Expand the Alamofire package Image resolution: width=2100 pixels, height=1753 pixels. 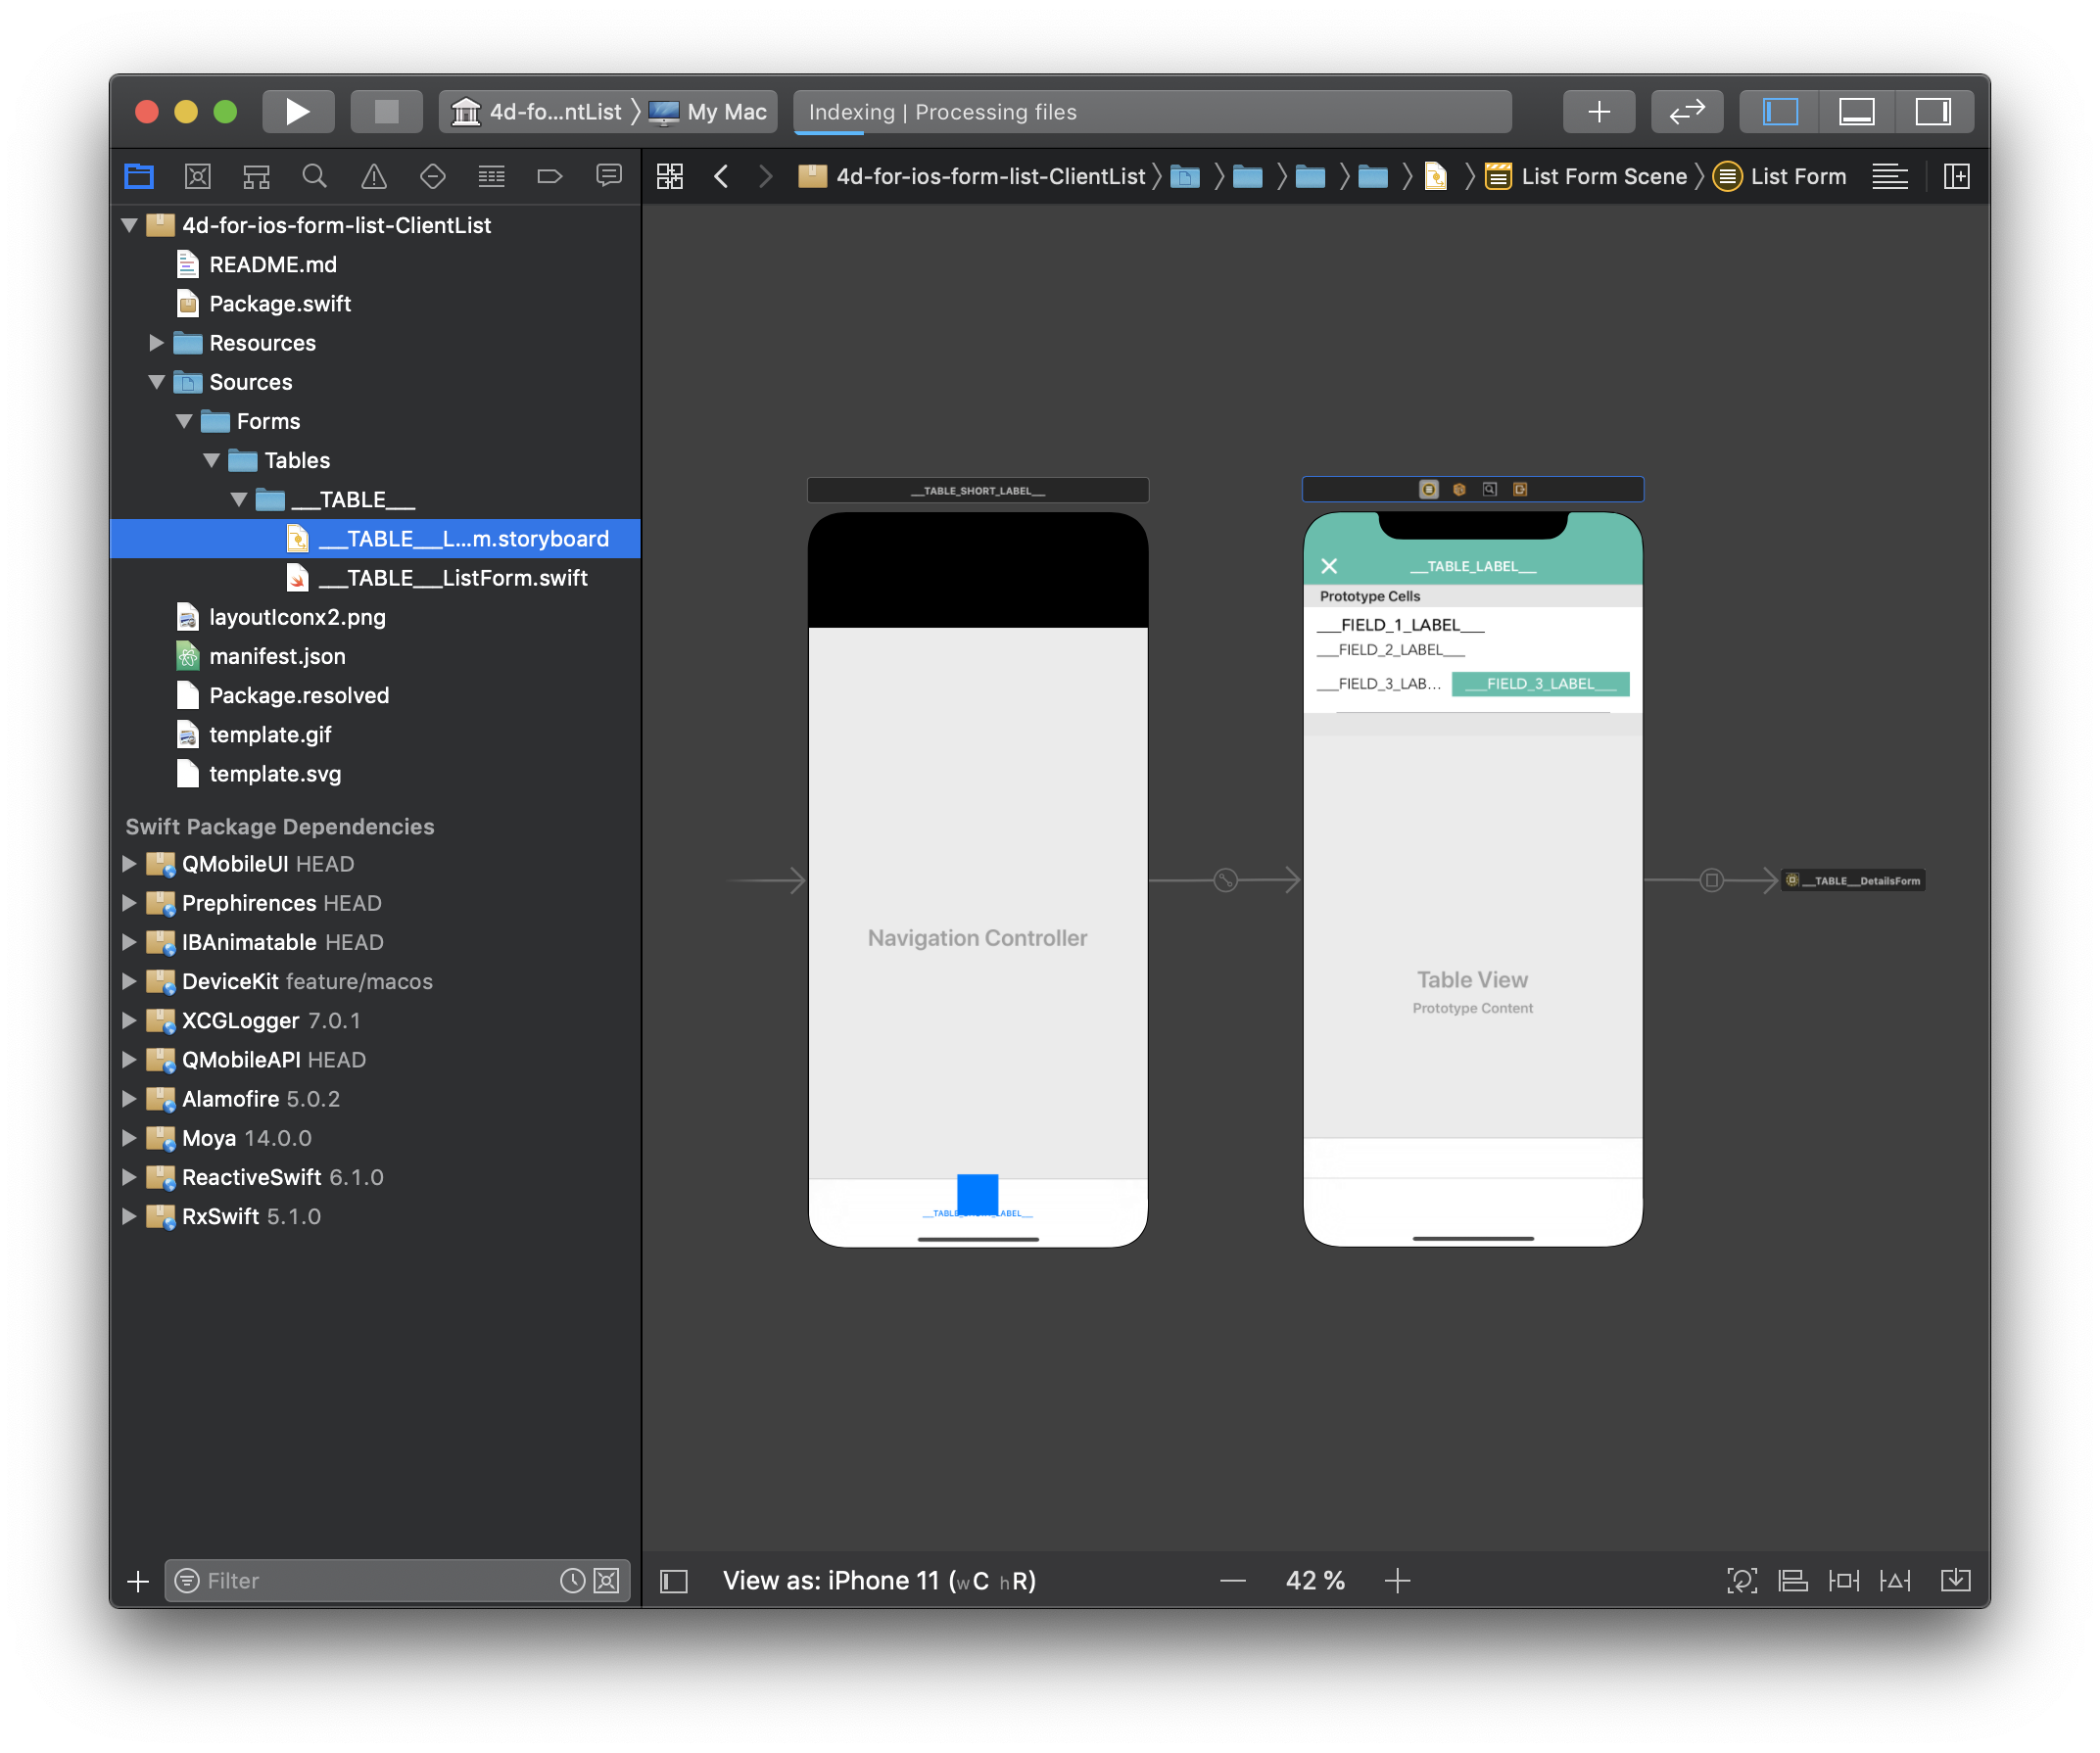point(129,1099)
